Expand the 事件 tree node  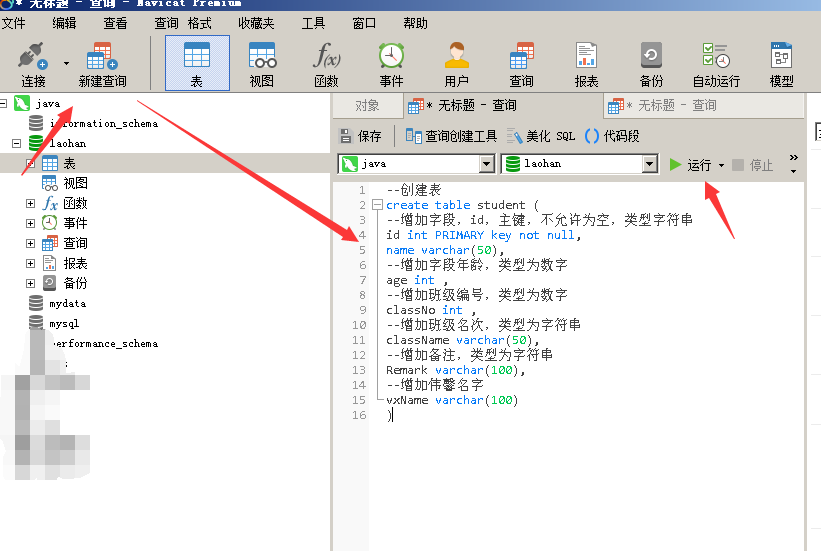(x=30, y=223)
